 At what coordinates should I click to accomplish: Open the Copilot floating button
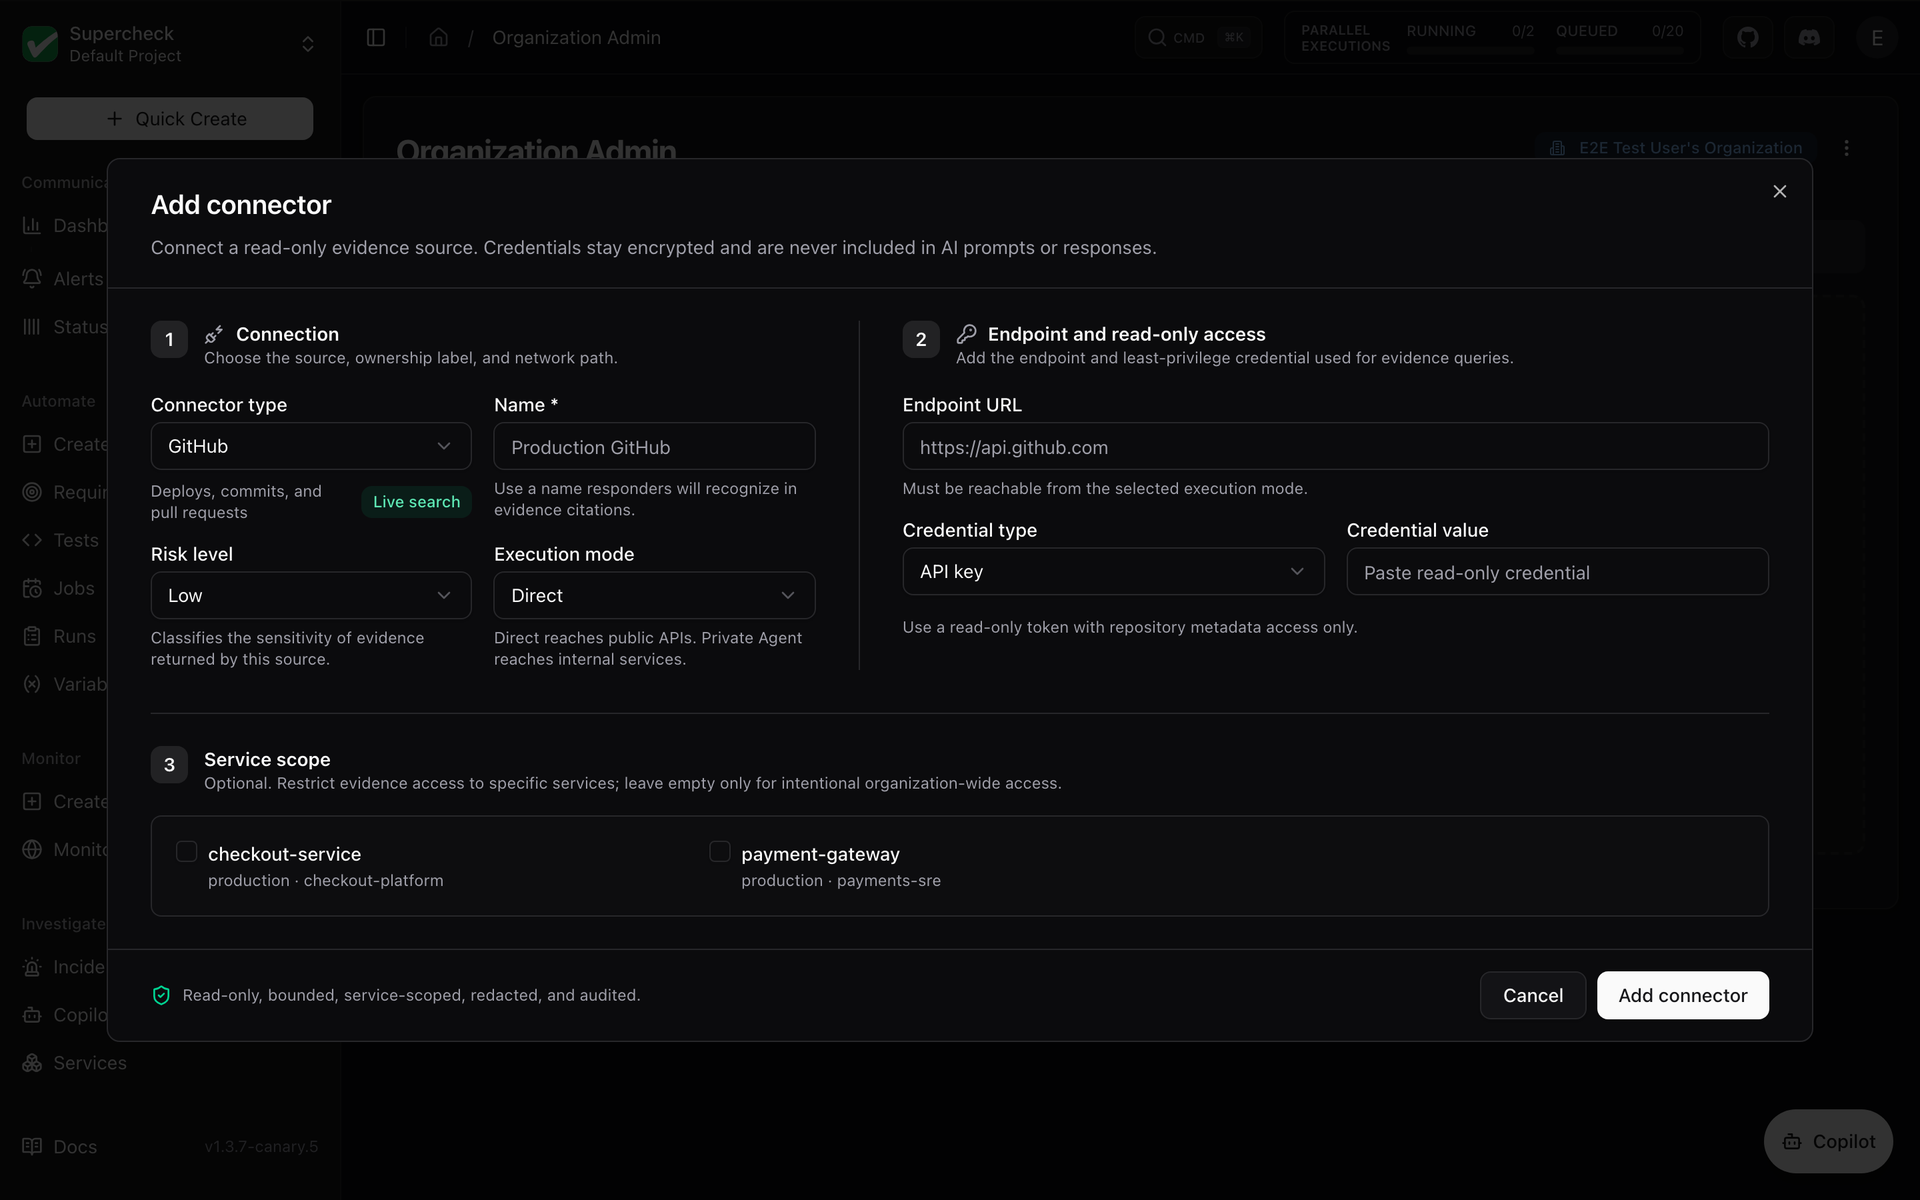[x=1828, y=1141]
